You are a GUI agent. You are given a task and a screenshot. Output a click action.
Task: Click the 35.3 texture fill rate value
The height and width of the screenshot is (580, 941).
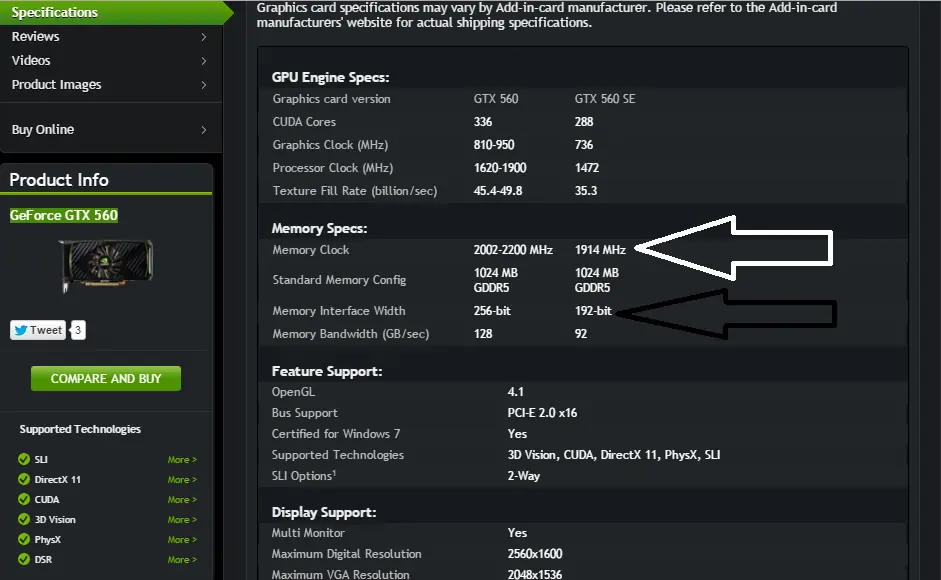pos(586,191)
